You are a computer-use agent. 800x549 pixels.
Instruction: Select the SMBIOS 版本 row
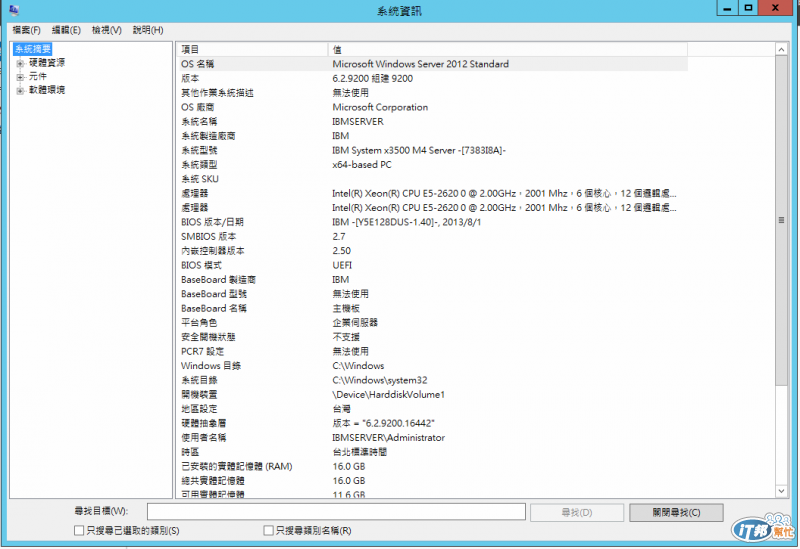432,236
